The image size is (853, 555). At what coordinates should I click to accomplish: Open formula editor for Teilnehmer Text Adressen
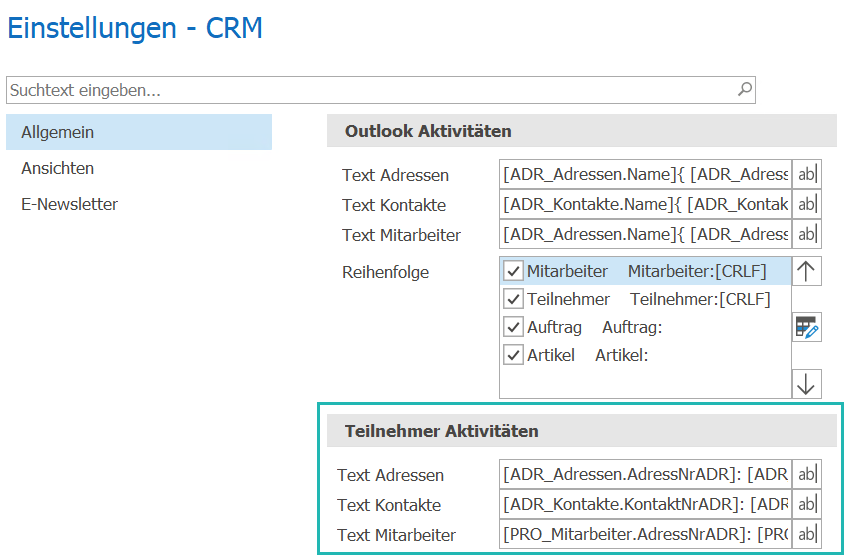tap(807, 474)
